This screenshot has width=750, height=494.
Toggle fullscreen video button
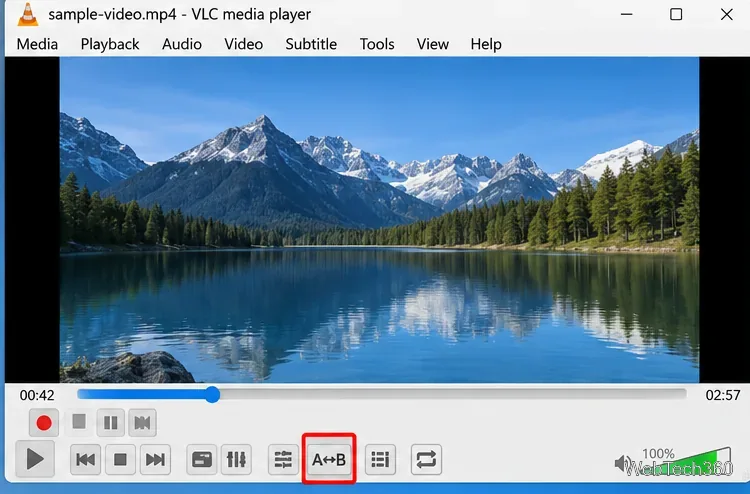tap(201, 460)
